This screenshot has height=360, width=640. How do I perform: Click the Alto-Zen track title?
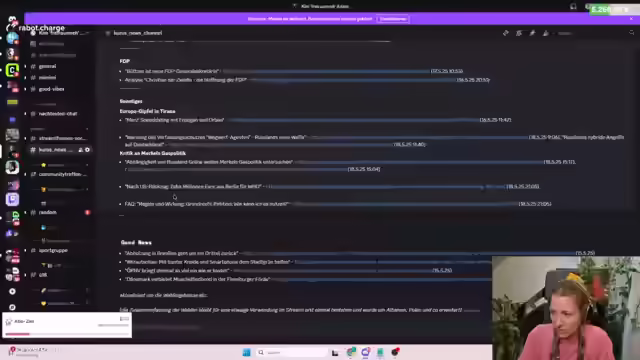24,321
